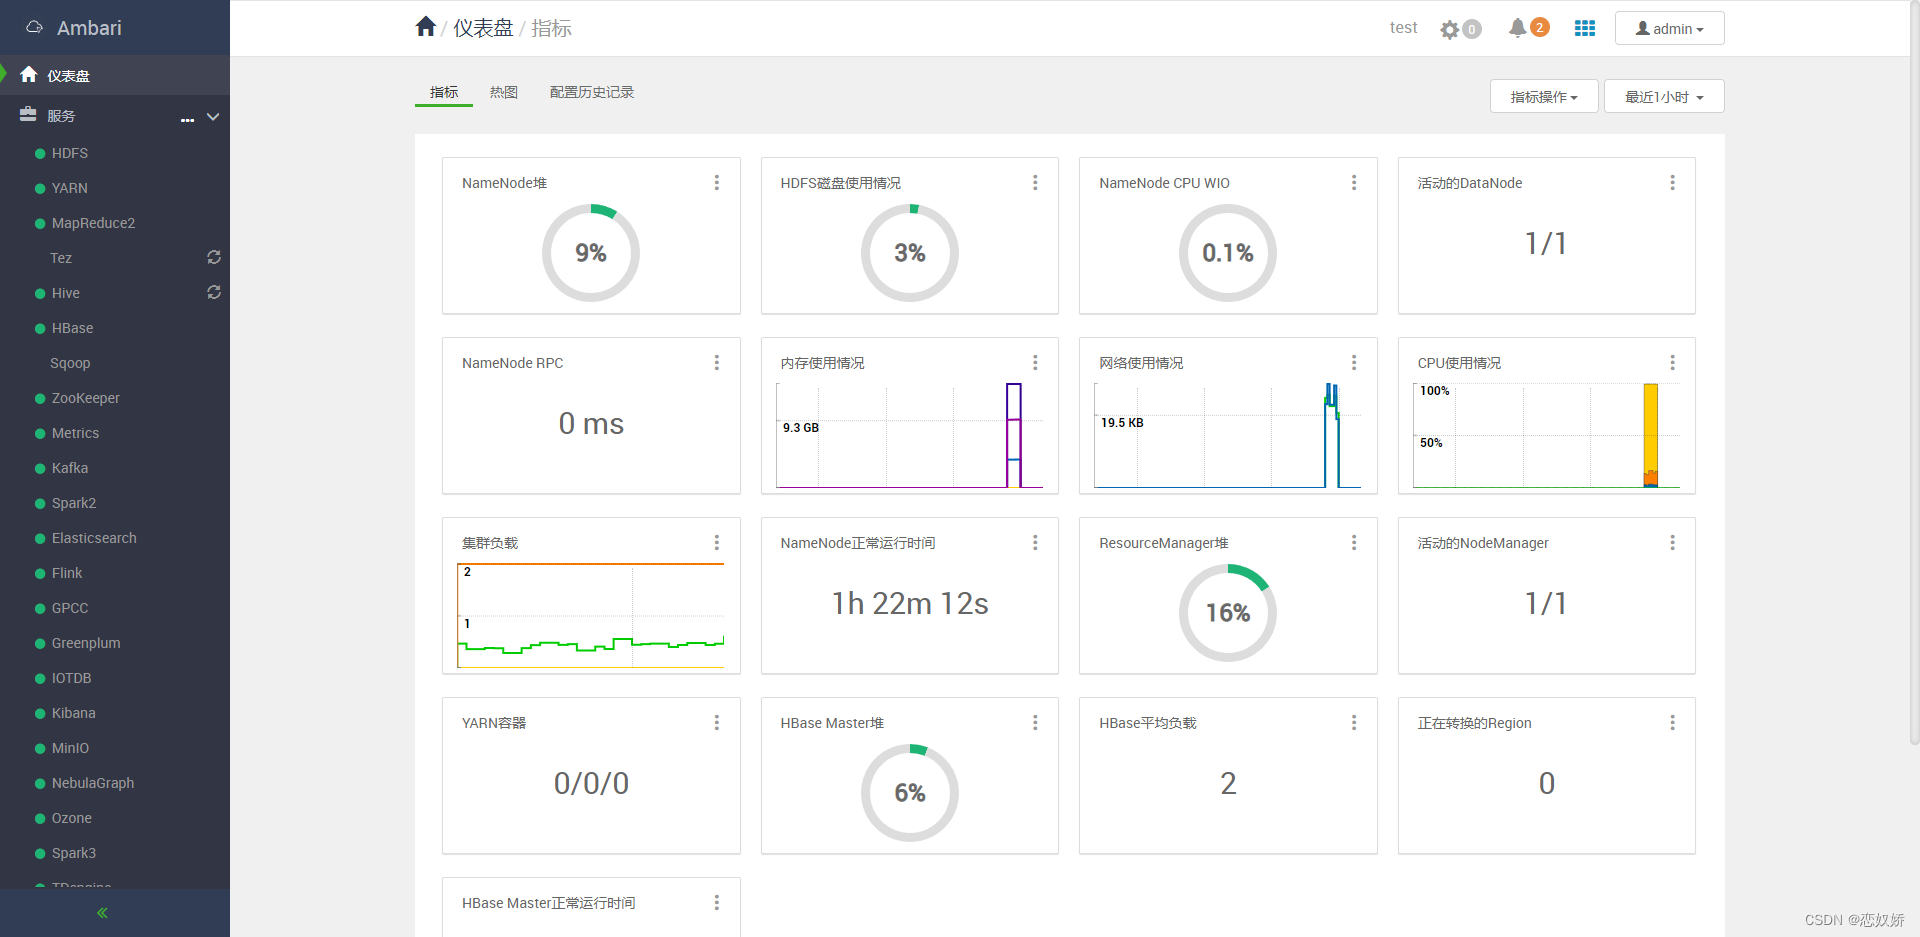Click the restart-required icon next to Hive
This screenshot has width=1920, height=937.
[x=214, y=292]
